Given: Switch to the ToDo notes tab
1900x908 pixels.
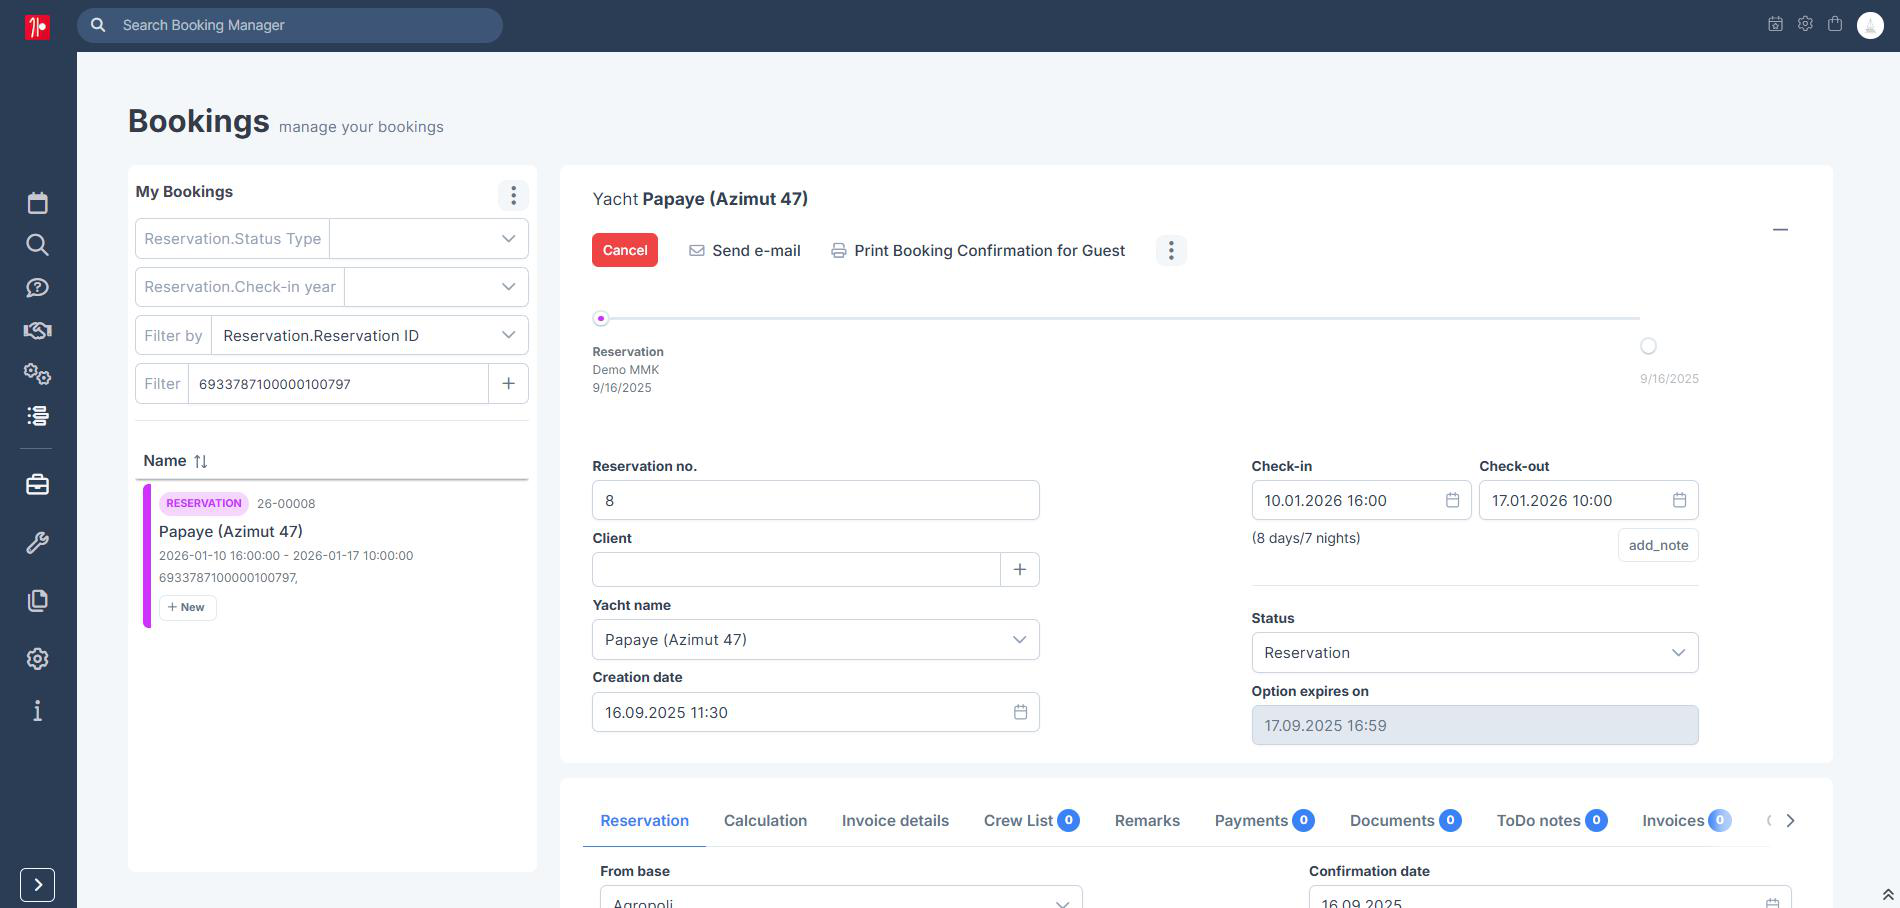Looking at the screenshot, I should tap(1551, 821).
